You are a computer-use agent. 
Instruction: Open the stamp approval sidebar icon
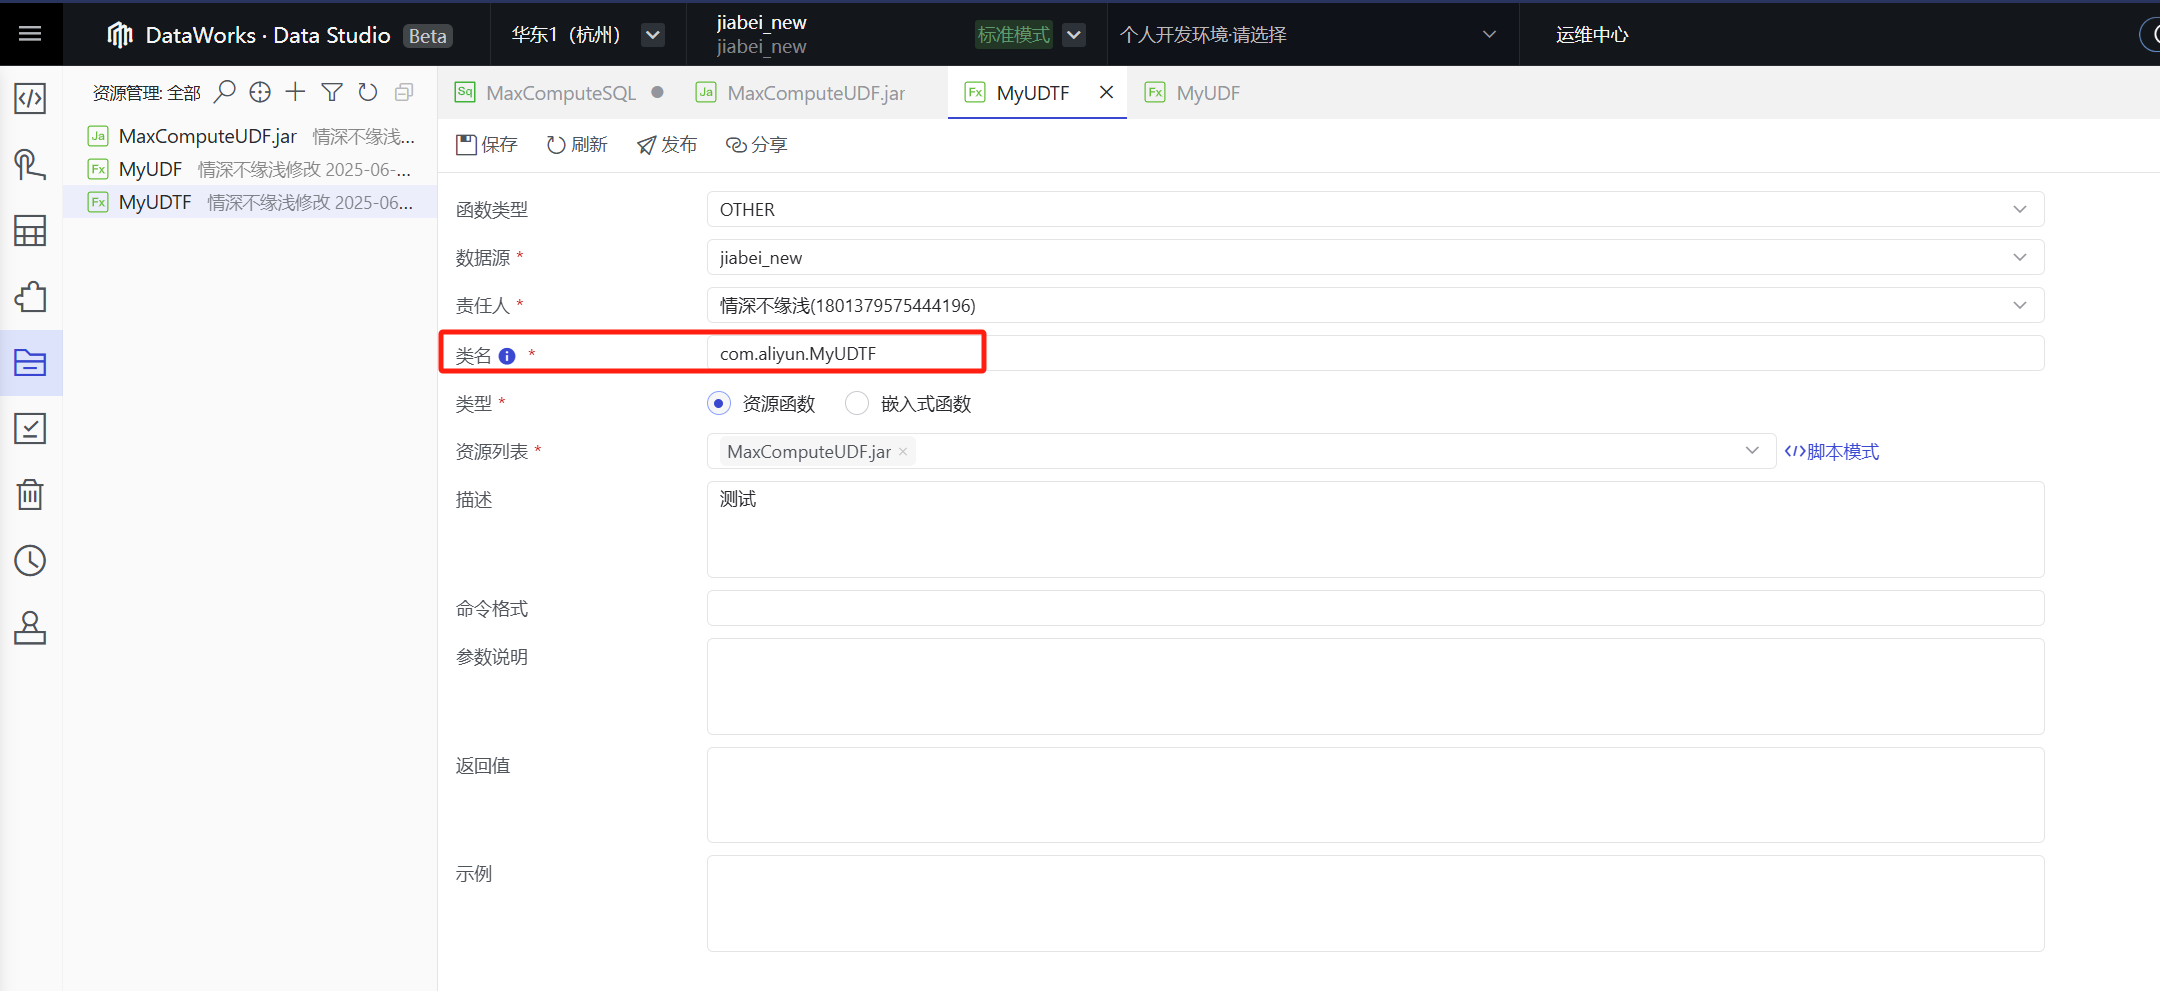[30, 627]
